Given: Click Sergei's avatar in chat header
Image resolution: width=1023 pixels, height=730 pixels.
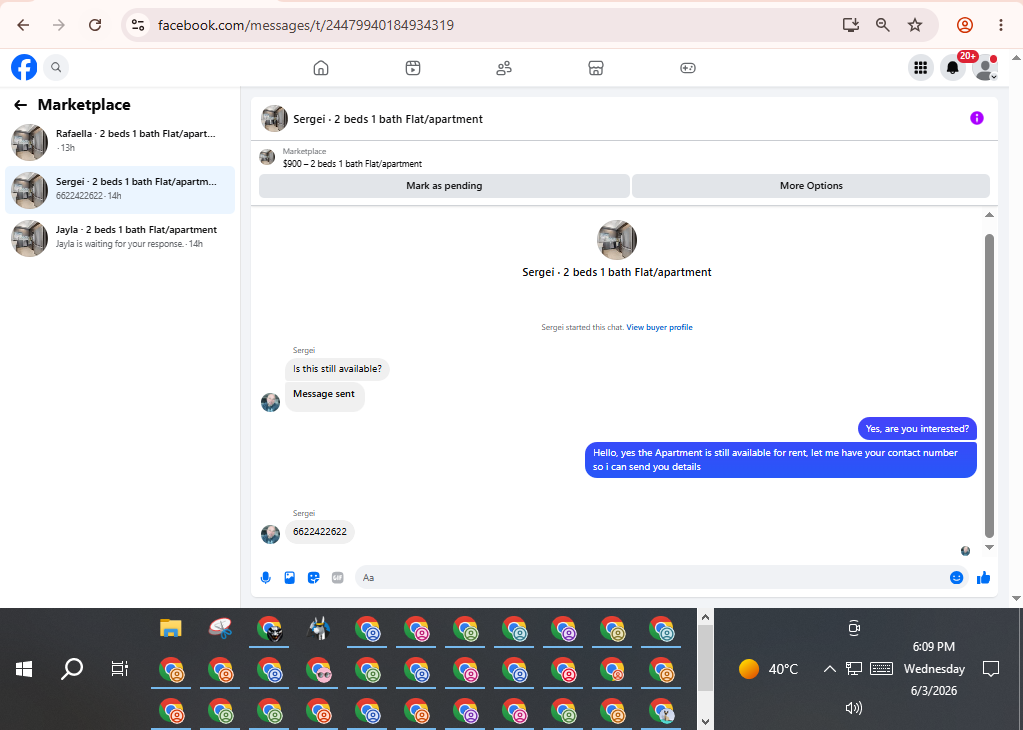Looking at the screenshot, I should [x=274, y=119].
